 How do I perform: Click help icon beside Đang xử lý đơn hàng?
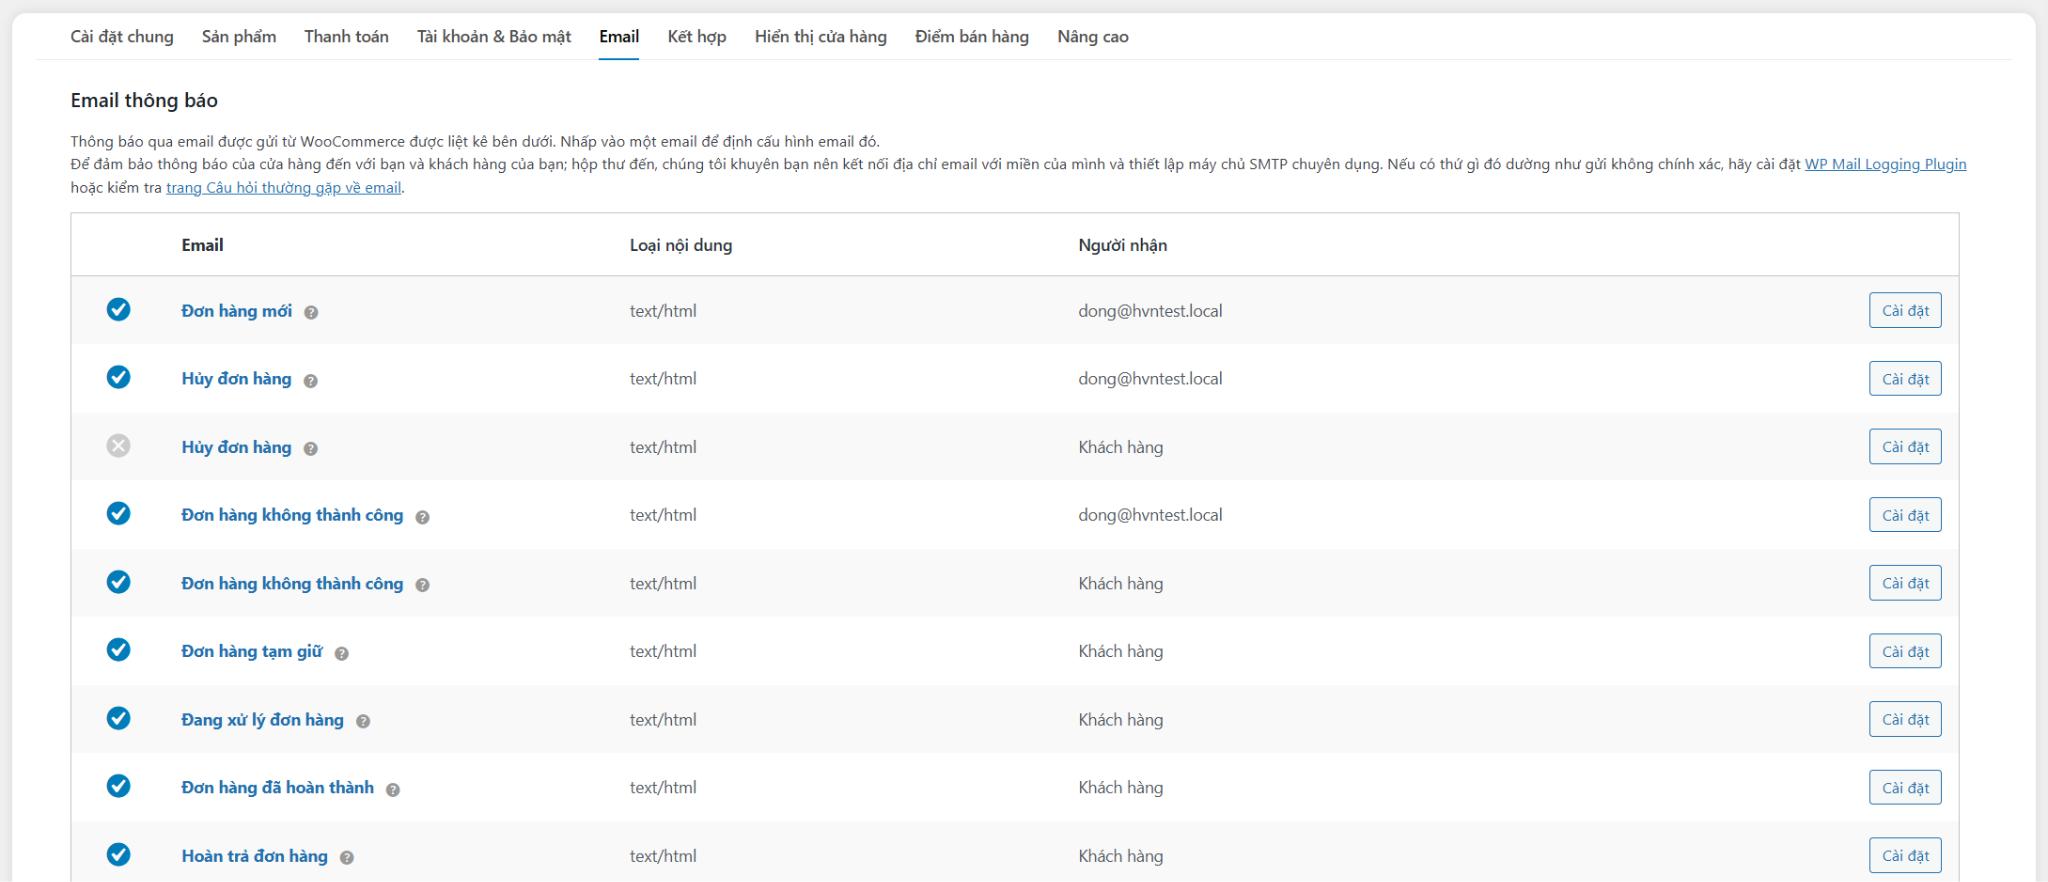(363, 721)
